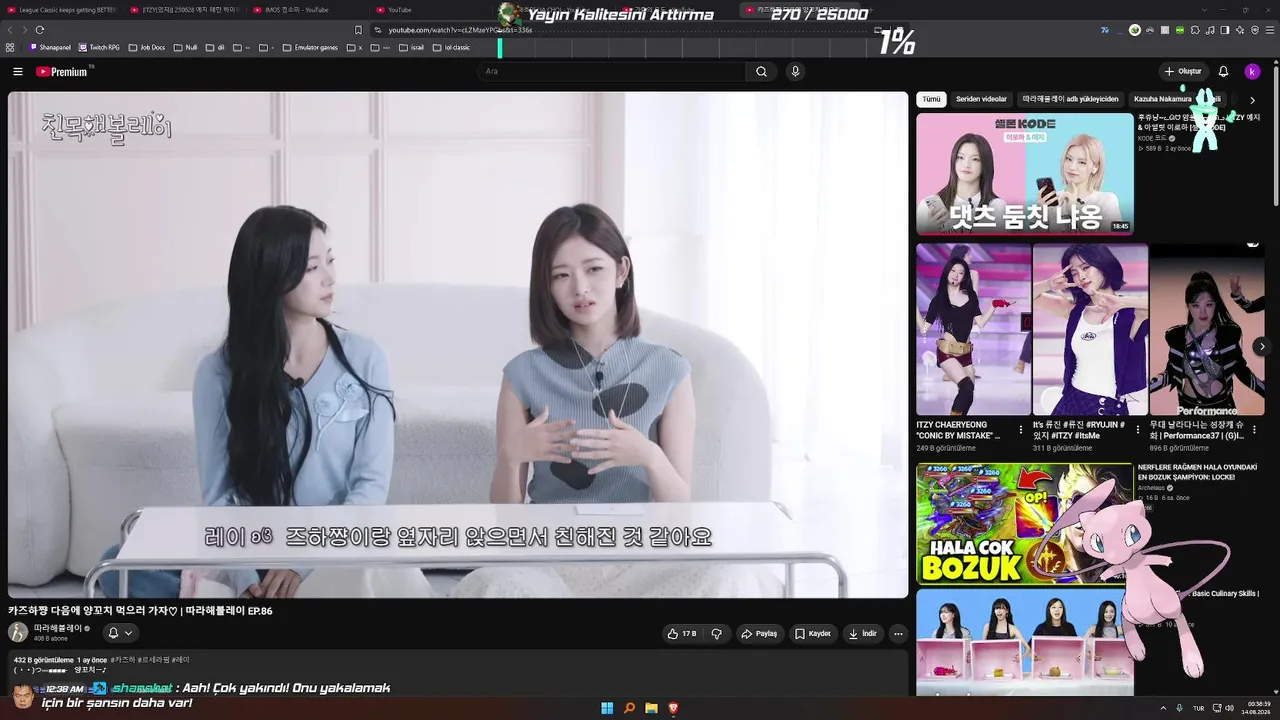The height and width of the screenshot is (720, 1280).
Task: Select the Seriden videolar filter chip
Action: [x=981, y=100]
